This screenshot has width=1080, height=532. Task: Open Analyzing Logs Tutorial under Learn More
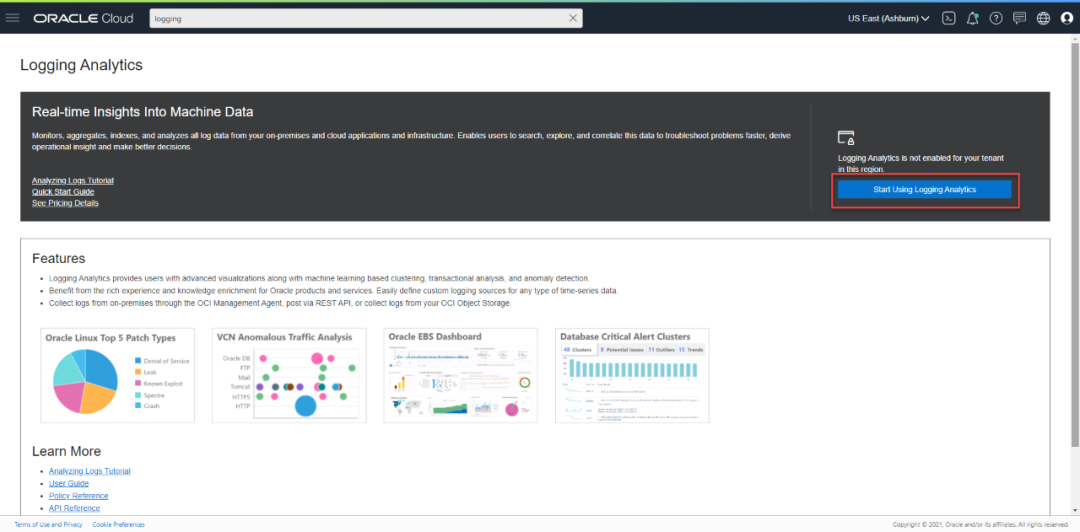pos(90,471)
